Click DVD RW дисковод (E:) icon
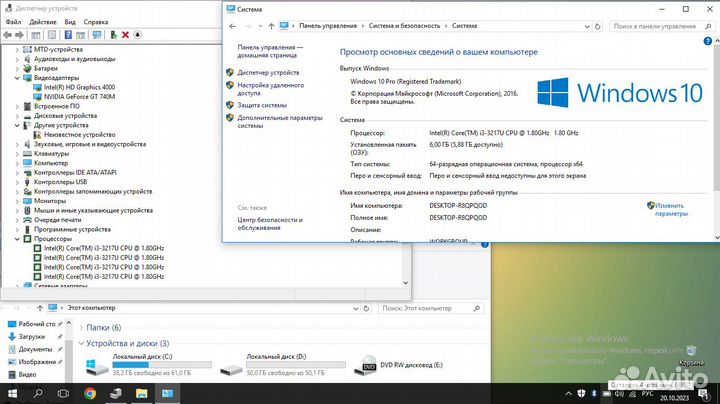This screenshot has width=720, height=404. (366, 365)
